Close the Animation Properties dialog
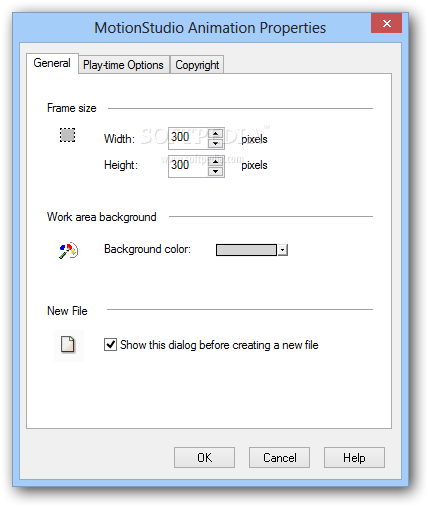This screenshot has height=507, width=429. tap(387, 23)
